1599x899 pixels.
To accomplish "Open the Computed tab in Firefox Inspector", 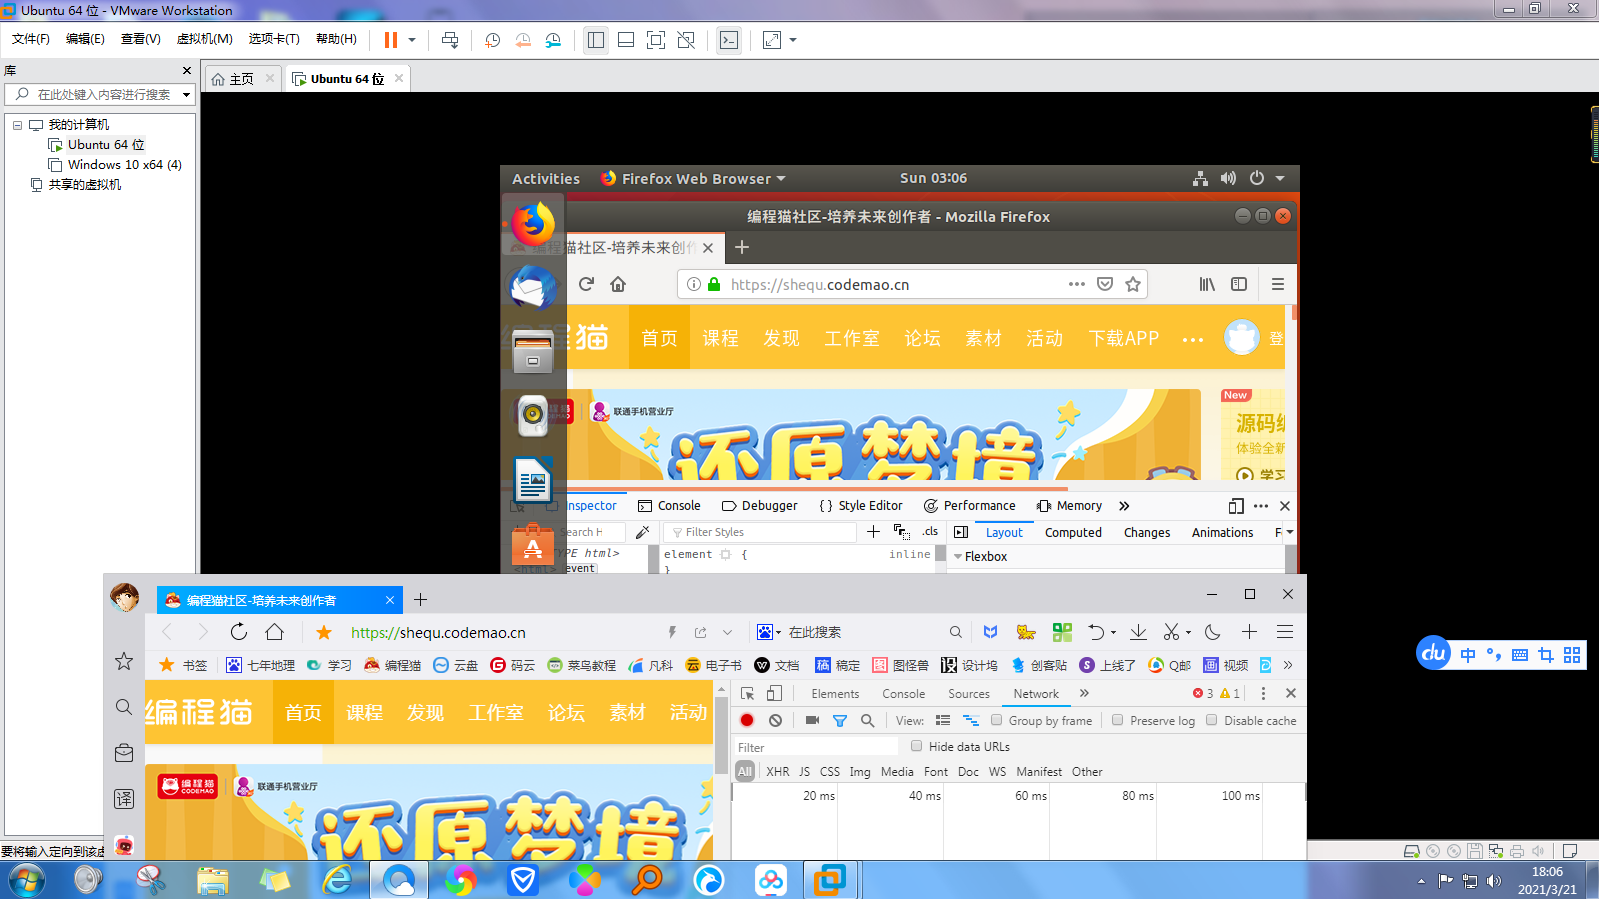I will pyautogui.click(x=1073, y=532).
